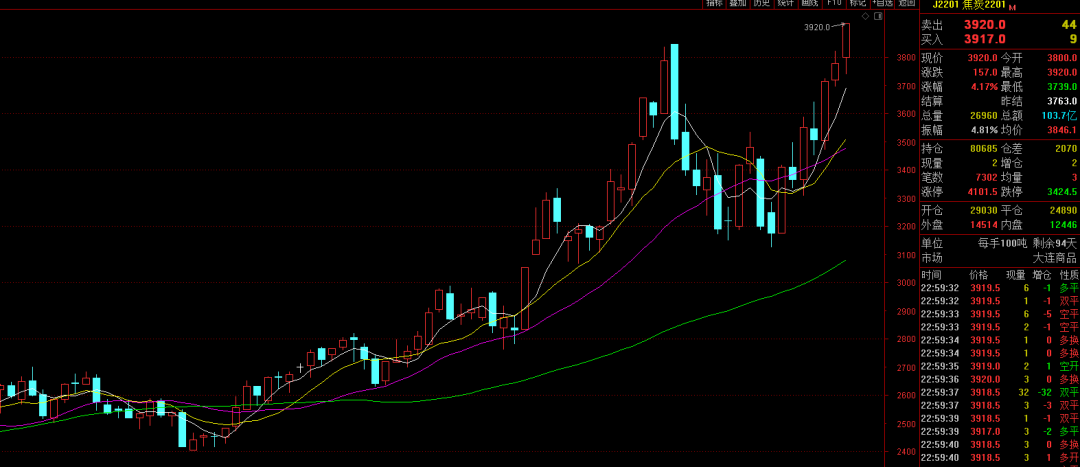The width and height of the screenshot is (1080, 467).
Task: Click the red M marker beside 焦炭2201
Action: [x=1012, y=8]
